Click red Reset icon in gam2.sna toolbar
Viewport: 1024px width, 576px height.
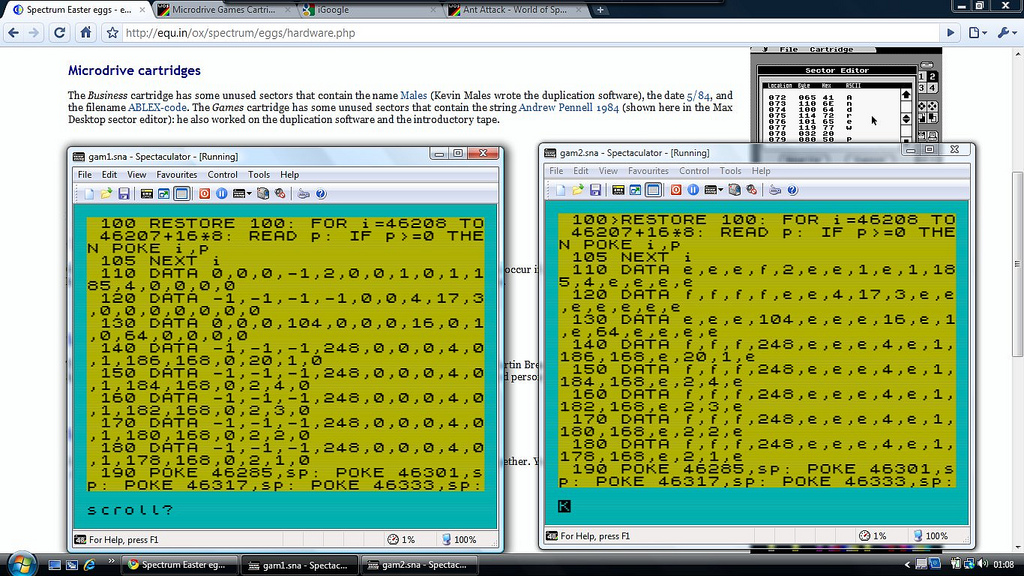(676, 190)
